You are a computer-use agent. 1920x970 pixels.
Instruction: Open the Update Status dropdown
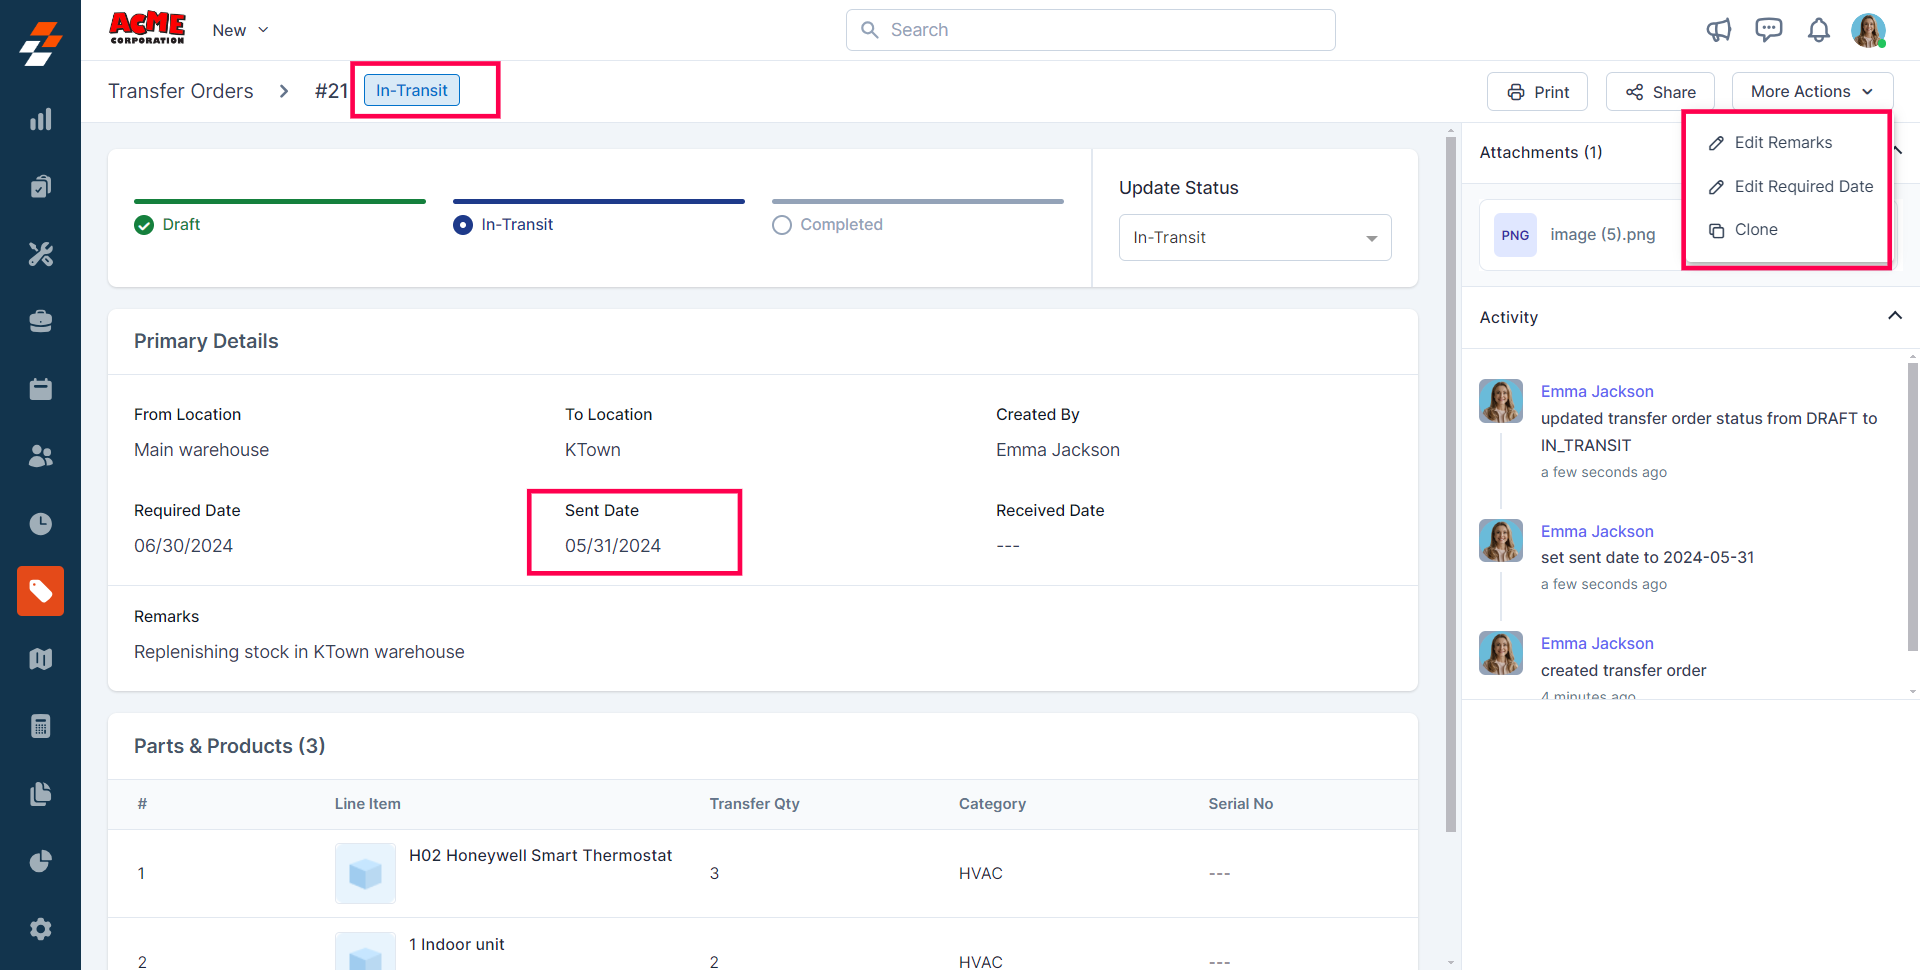point(1254,238)
